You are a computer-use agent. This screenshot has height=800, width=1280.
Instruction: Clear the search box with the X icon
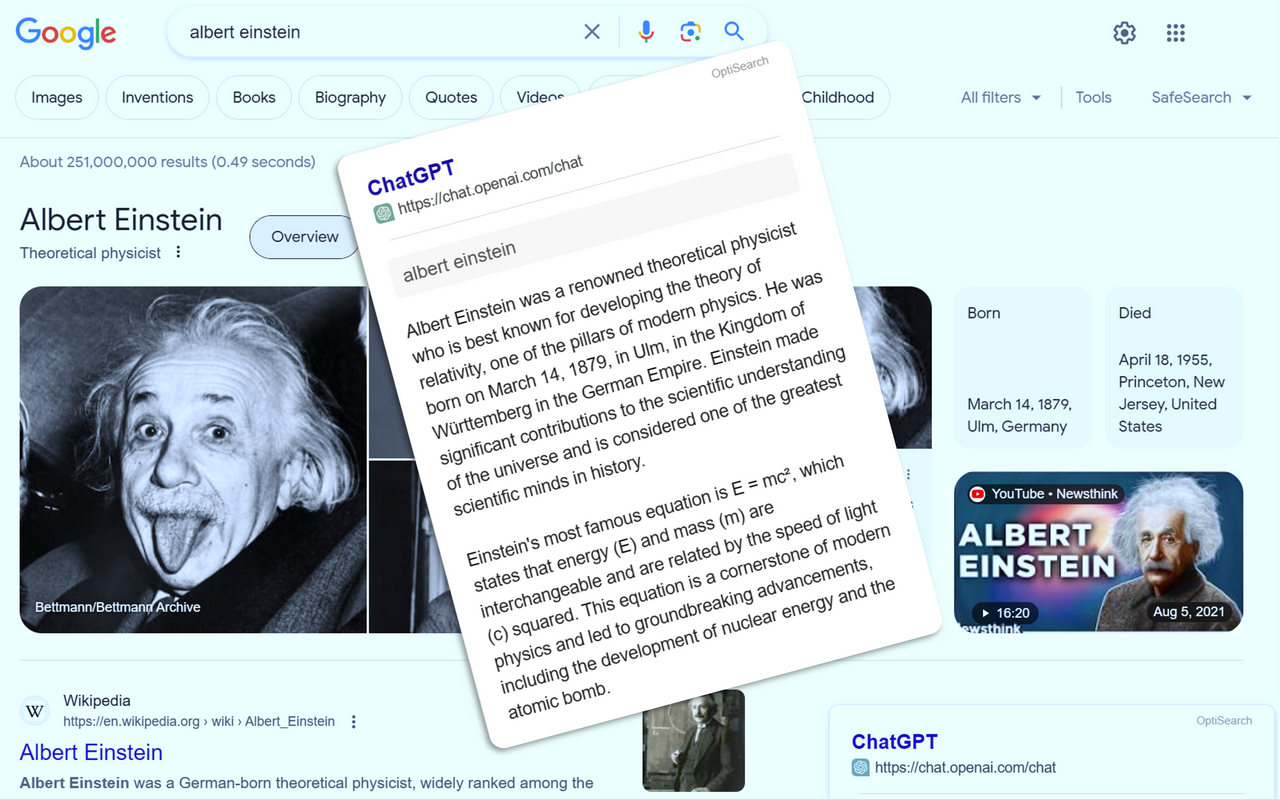pos(592,32)
